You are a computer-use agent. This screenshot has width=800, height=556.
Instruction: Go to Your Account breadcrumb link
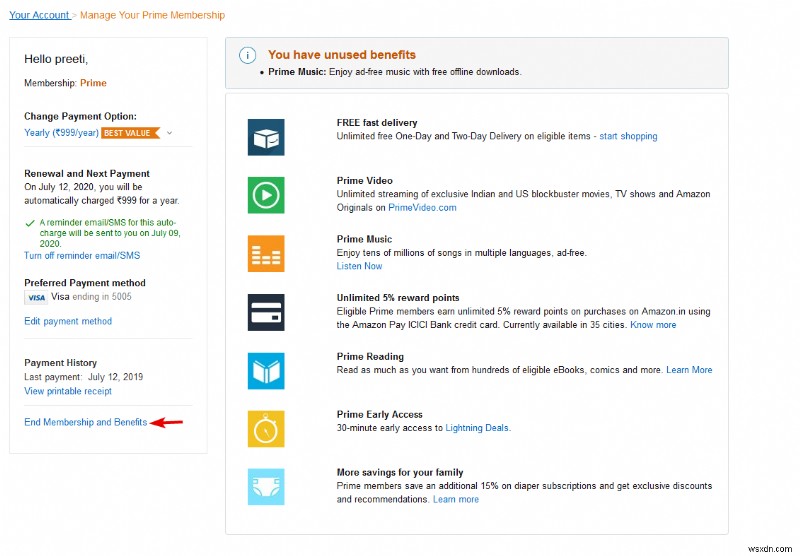[x=39, y=15]
